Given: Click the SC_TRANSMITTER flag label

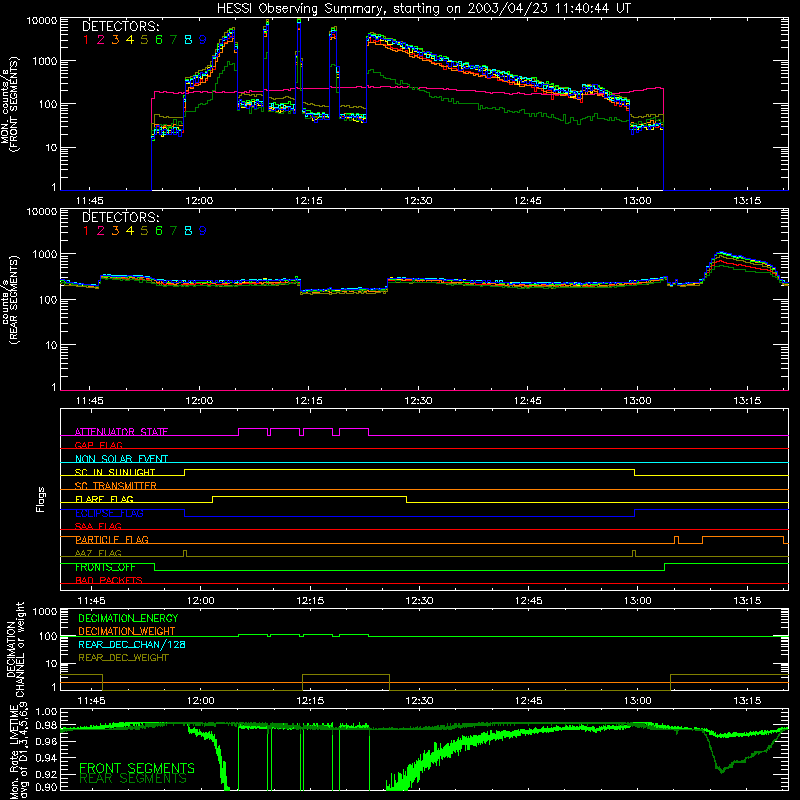Looking at the screenshot, I should click(x=116, y=486).
